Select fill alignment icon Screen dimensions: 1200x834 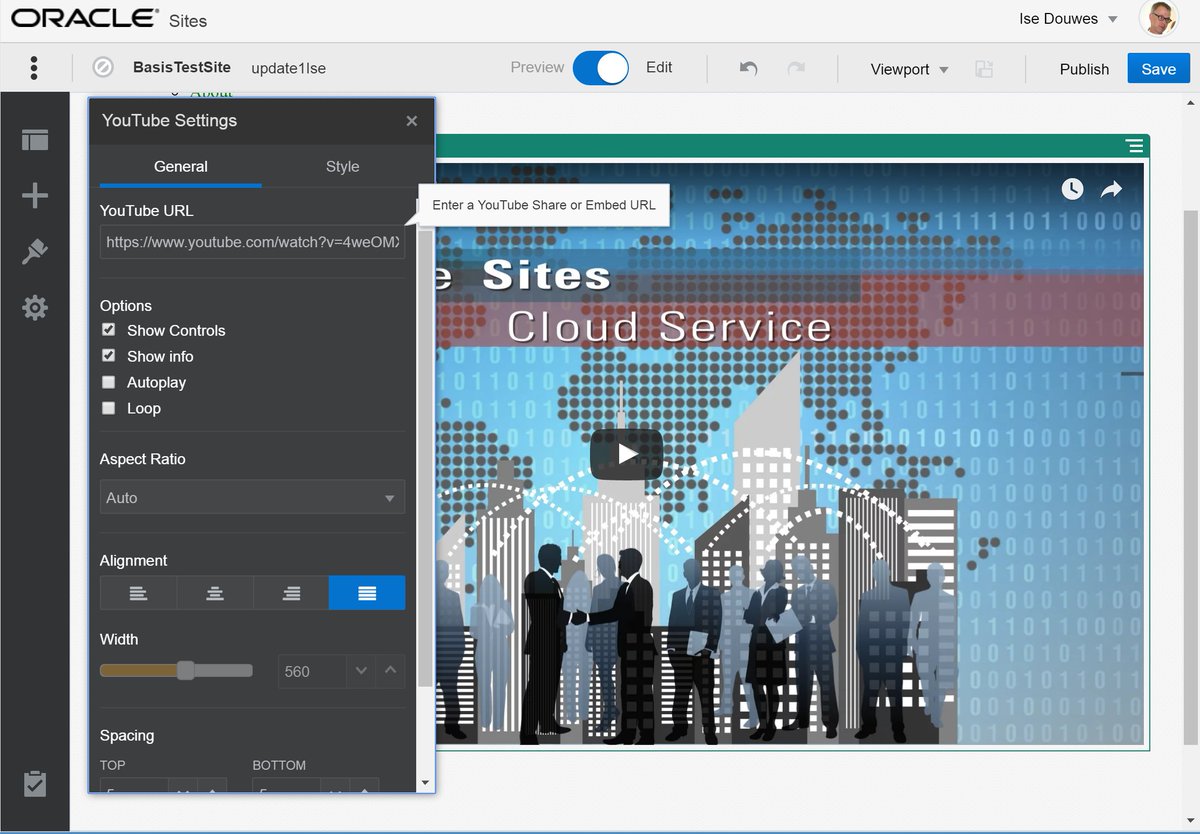(367, 593)
